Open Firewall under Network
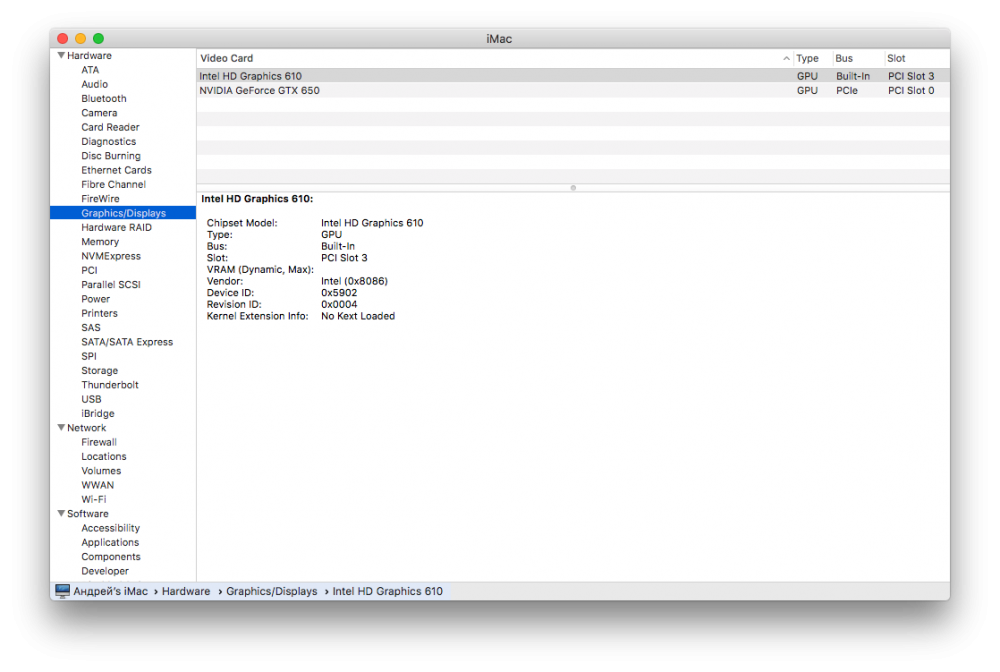 pyautogui.click(x=99, y=442)
